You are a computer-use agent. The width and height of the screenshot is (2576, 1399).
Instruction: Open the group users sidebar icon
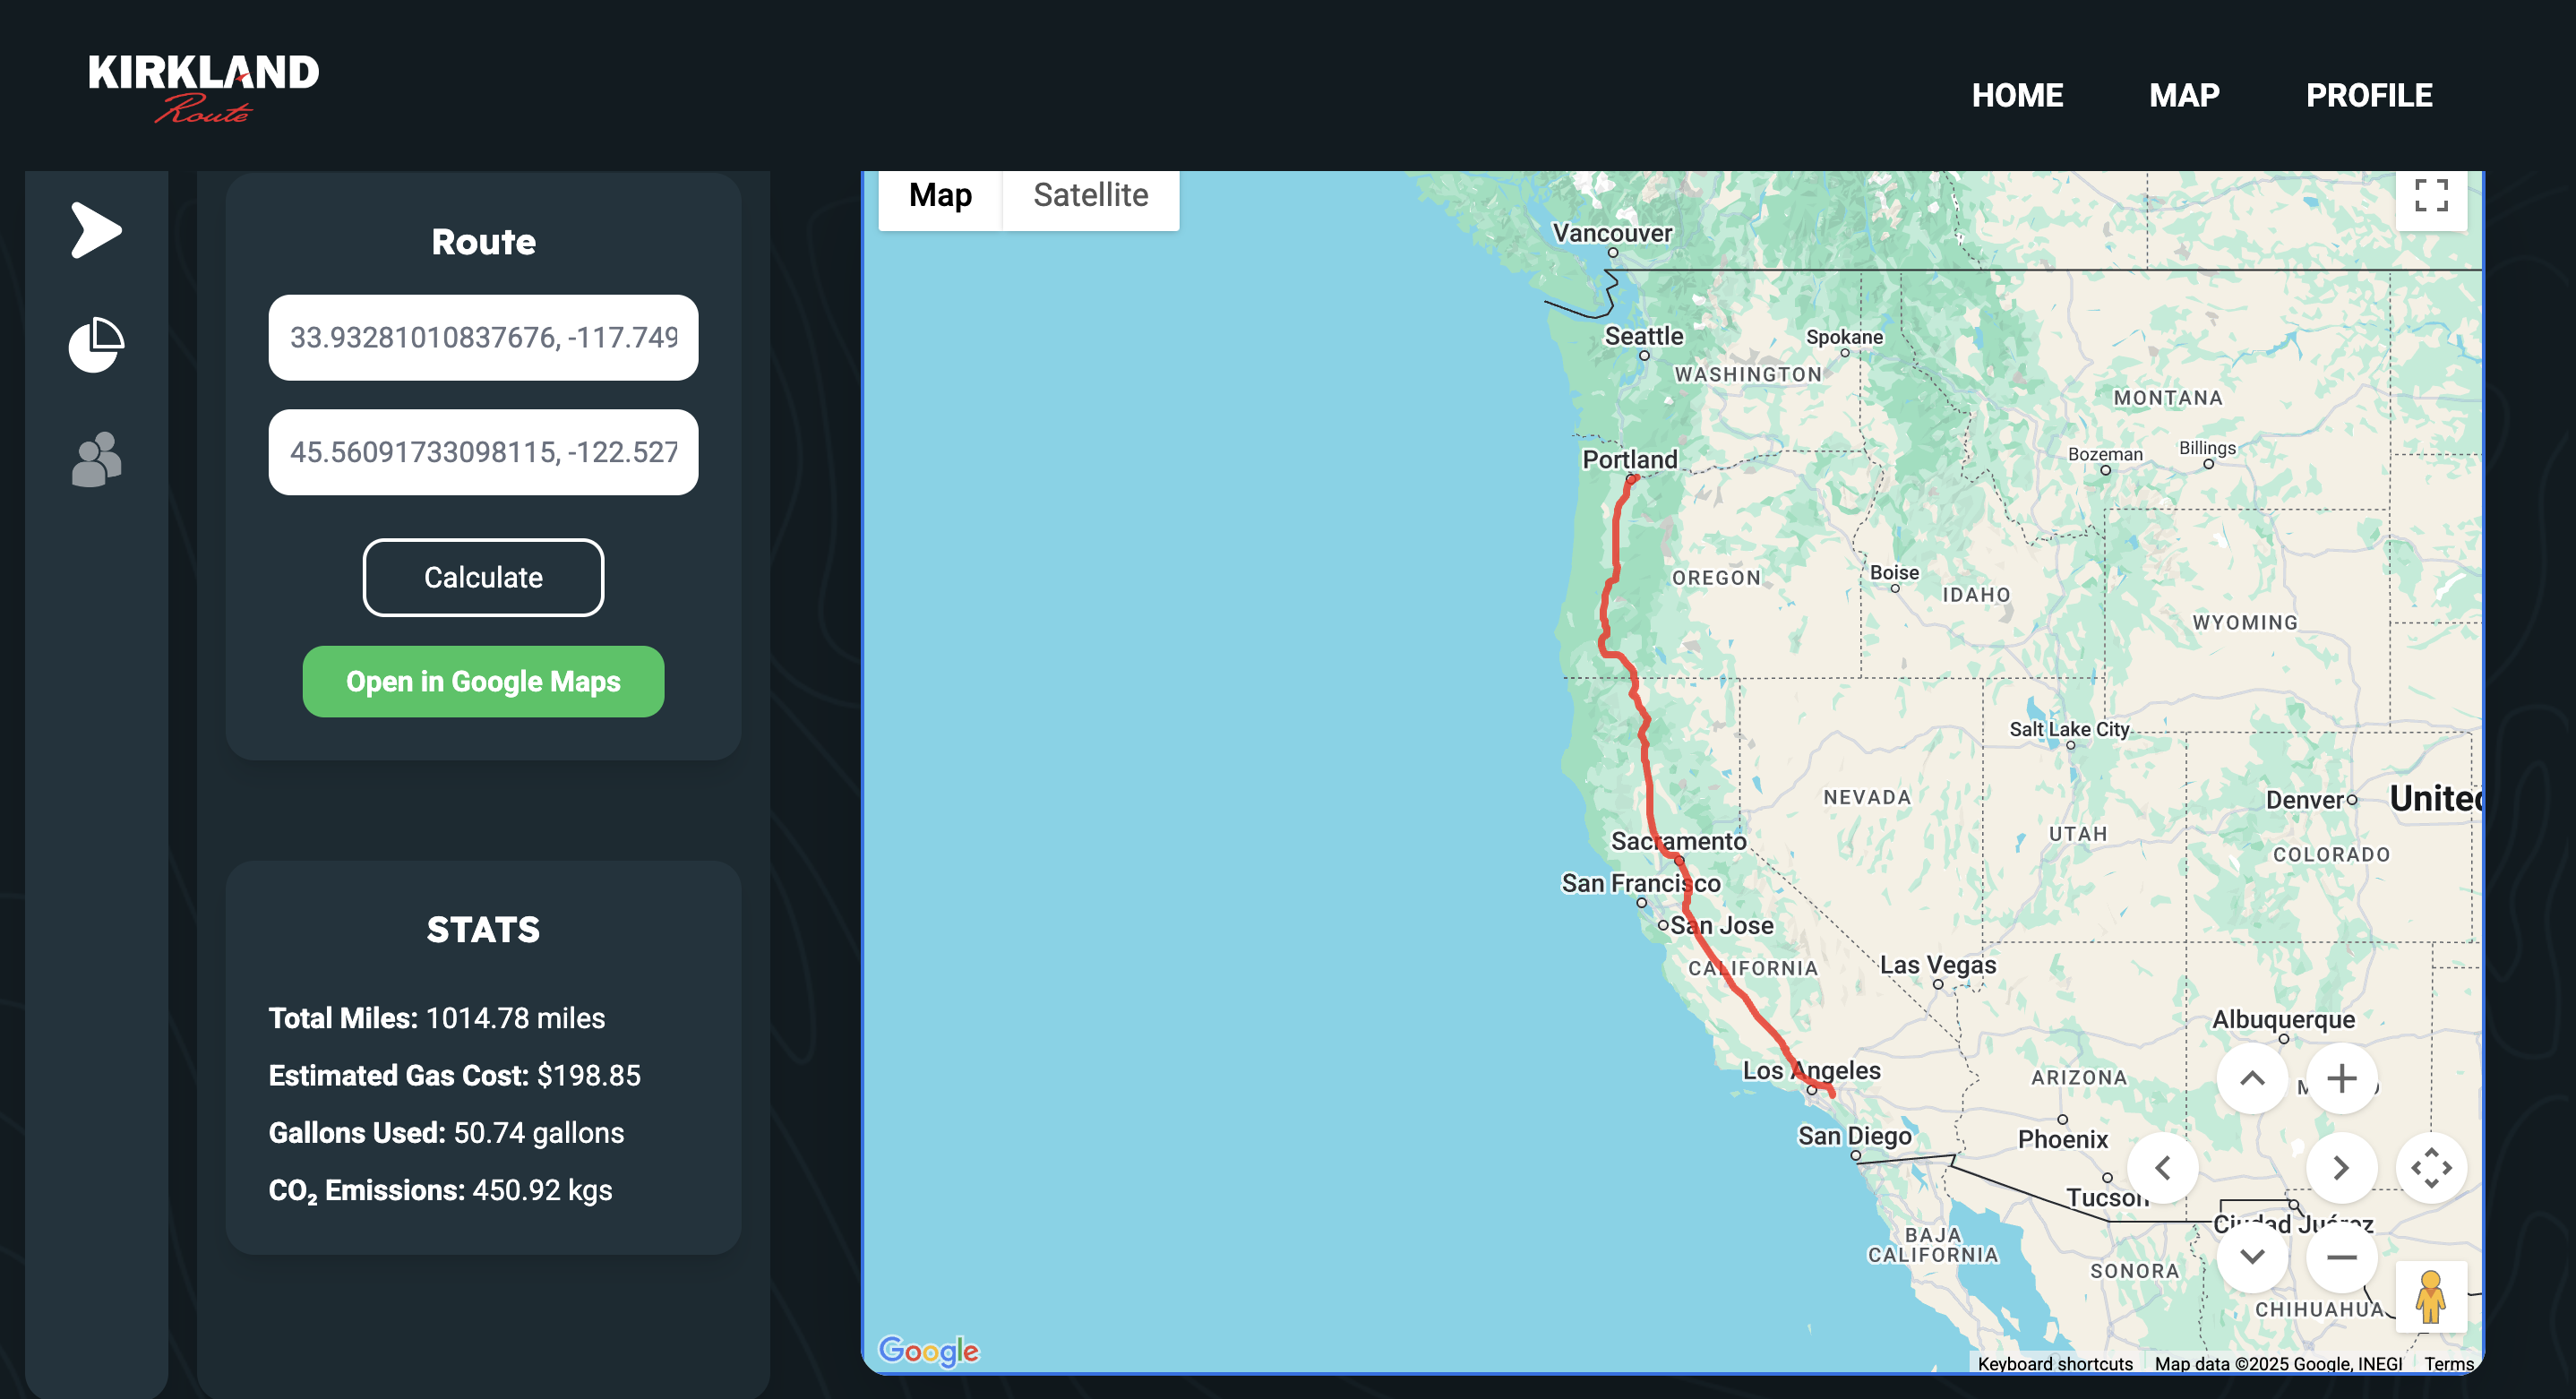[96, 460]
